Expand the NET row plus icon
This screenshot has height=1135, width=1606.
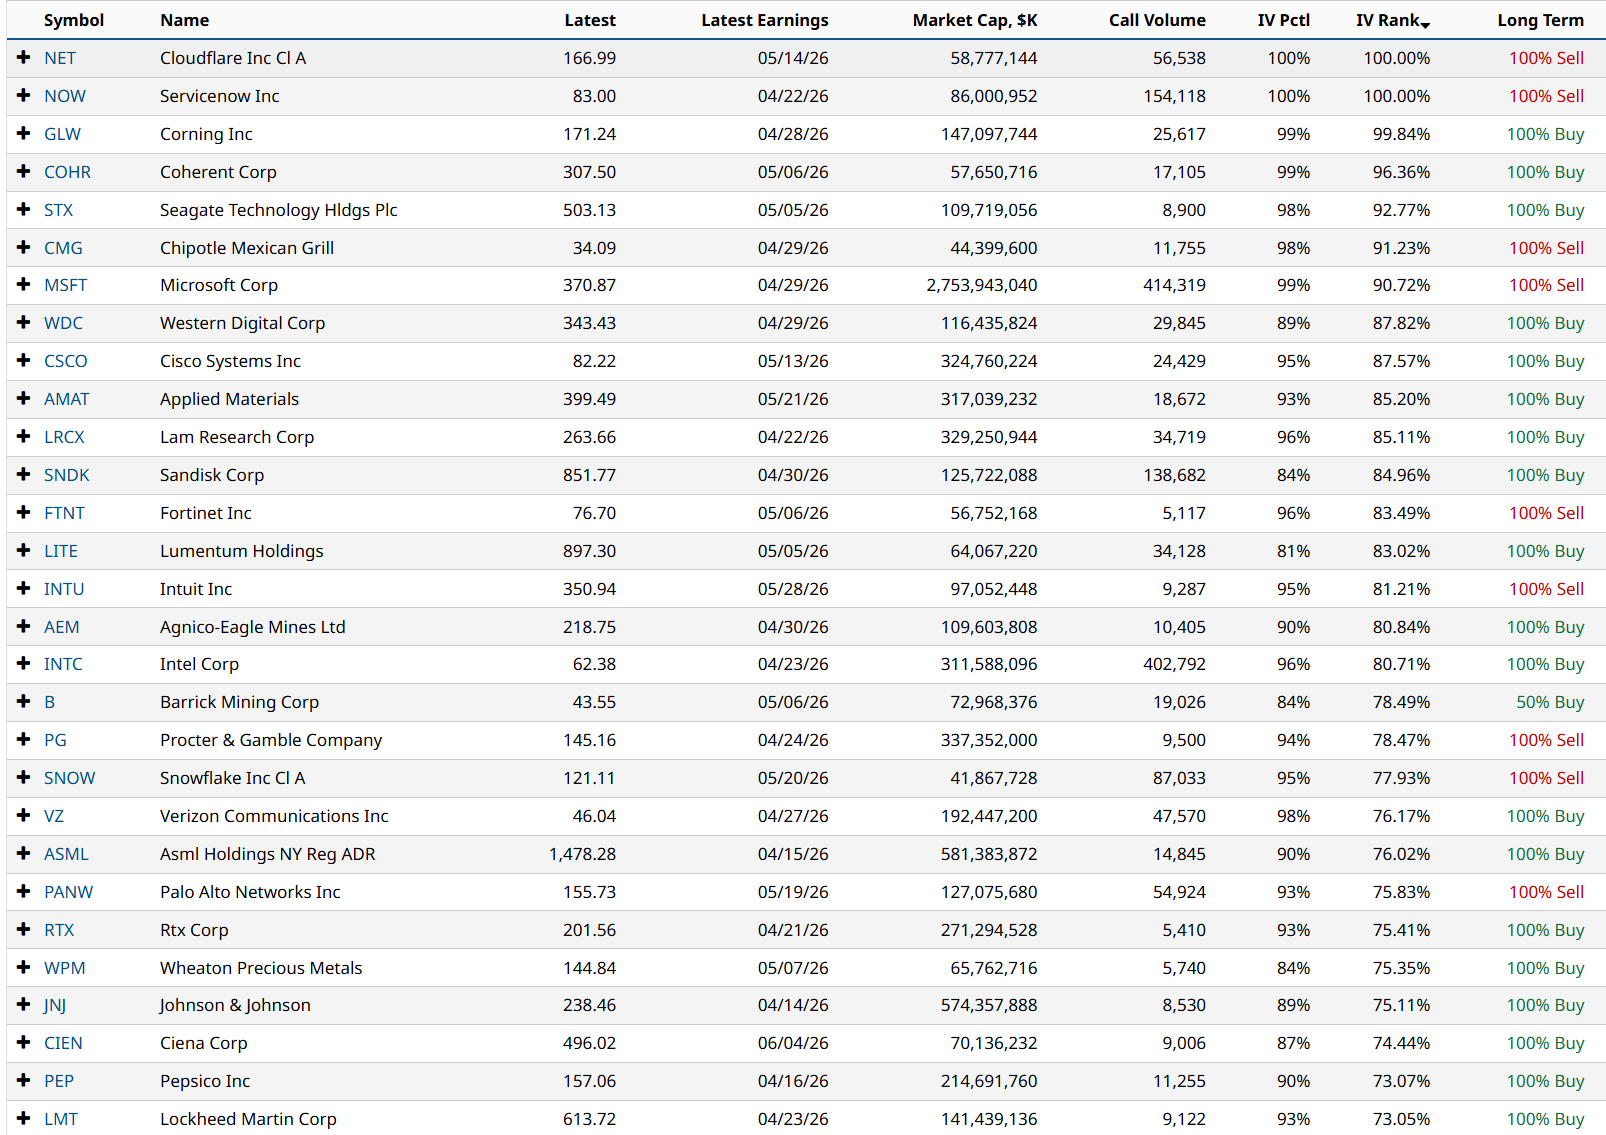pos(23,58)
